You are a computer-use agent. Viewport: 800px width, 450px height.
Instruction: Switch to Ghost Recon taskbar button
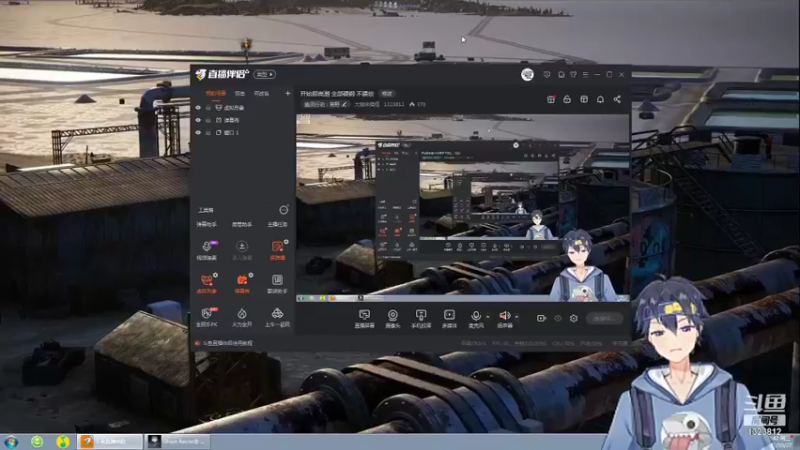(177, 441)
